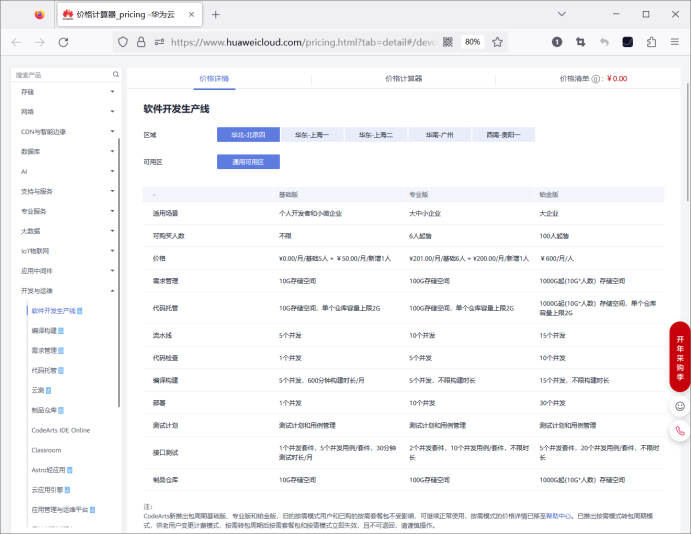Go back to the previous page
Image resolution: width=691 pixels, height=534 pixels.
(x=16, y=42)
